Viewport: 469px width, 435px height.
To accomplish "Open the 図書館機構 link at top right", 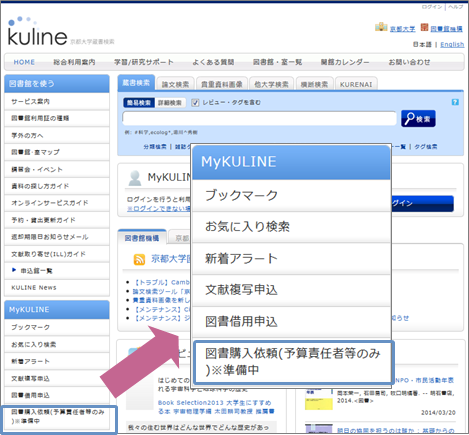I will [446, 29].
